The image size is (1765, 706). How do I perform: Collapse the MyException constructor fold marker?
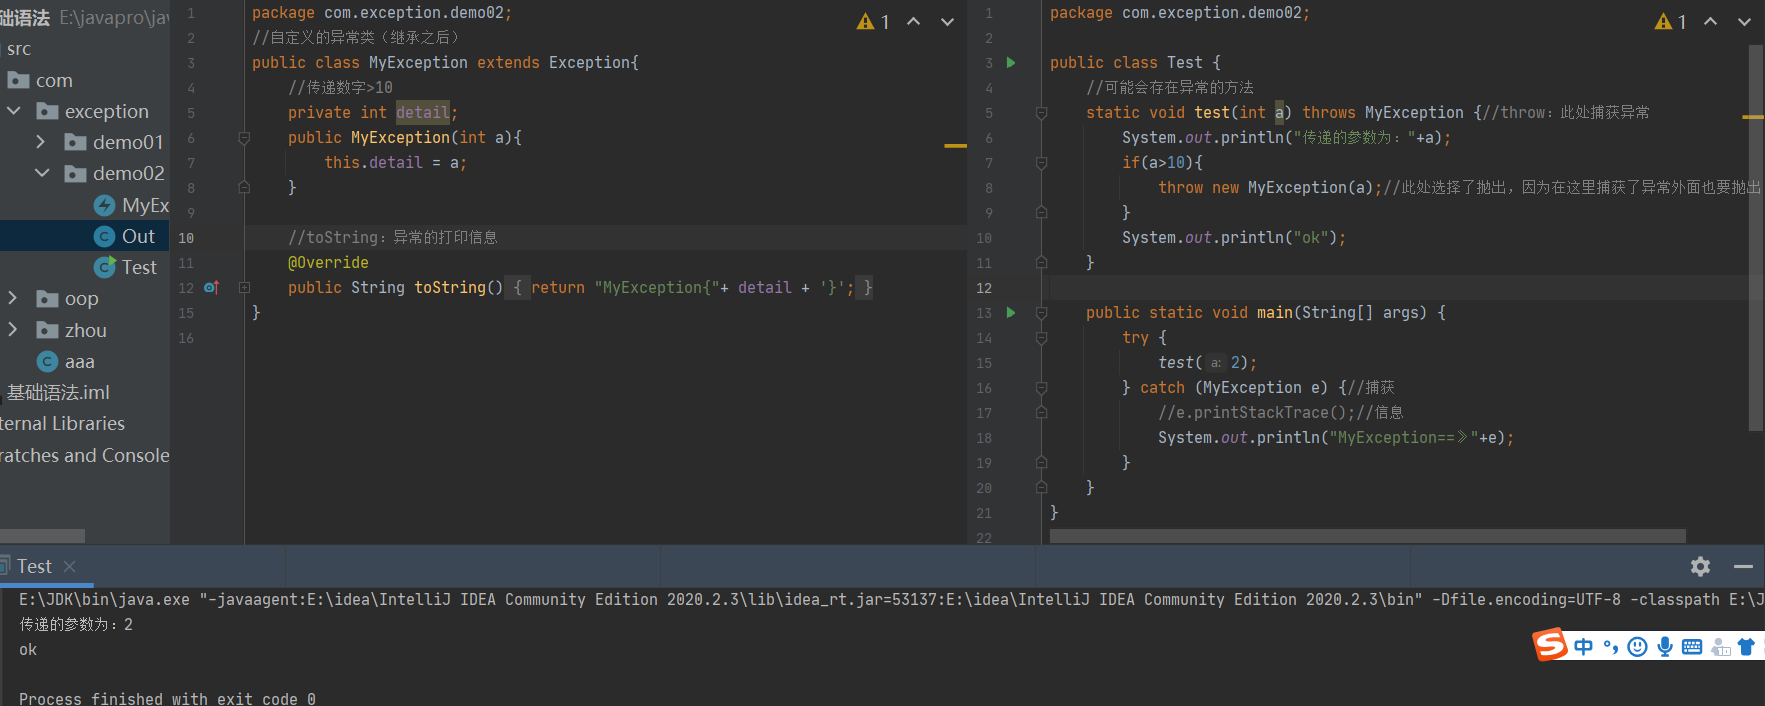(244, 138)
